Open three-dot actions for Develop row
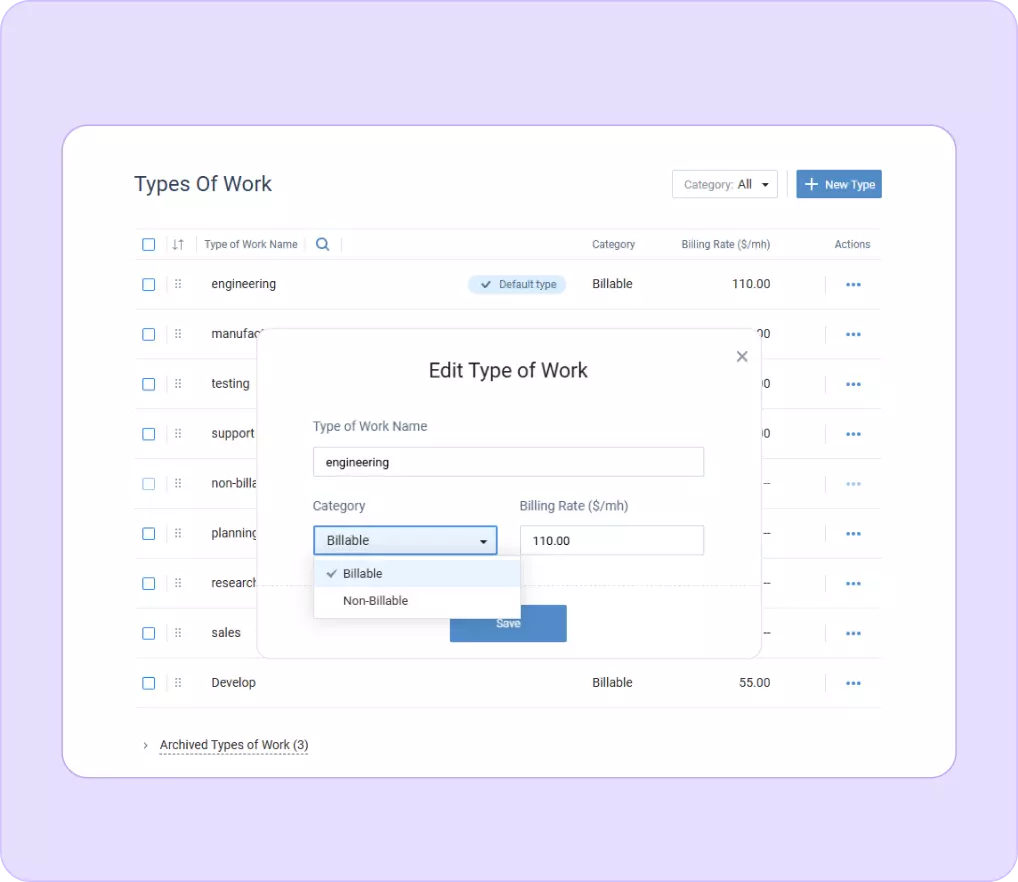Viewport: 1018px width, 882px height. (853, 683)
